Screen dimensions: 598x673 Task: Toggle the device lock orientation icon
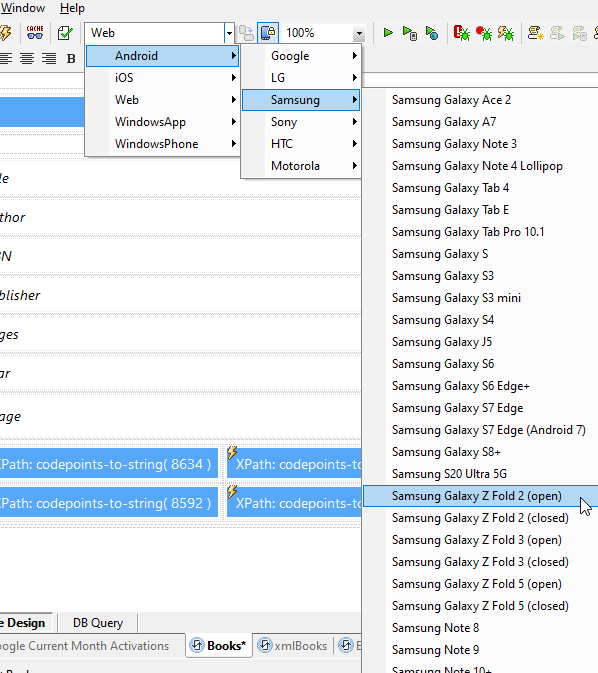pyautogui.click(x=268, y=33)
